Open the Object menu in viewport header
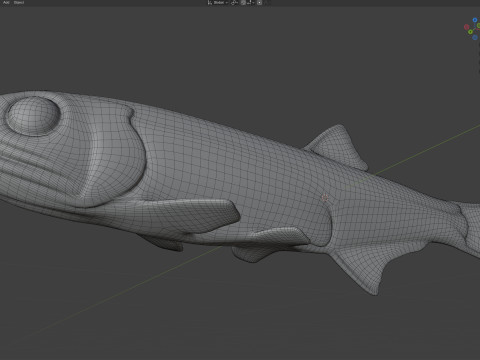This screenshot has width=480, height=360. (x=19, y=2)
